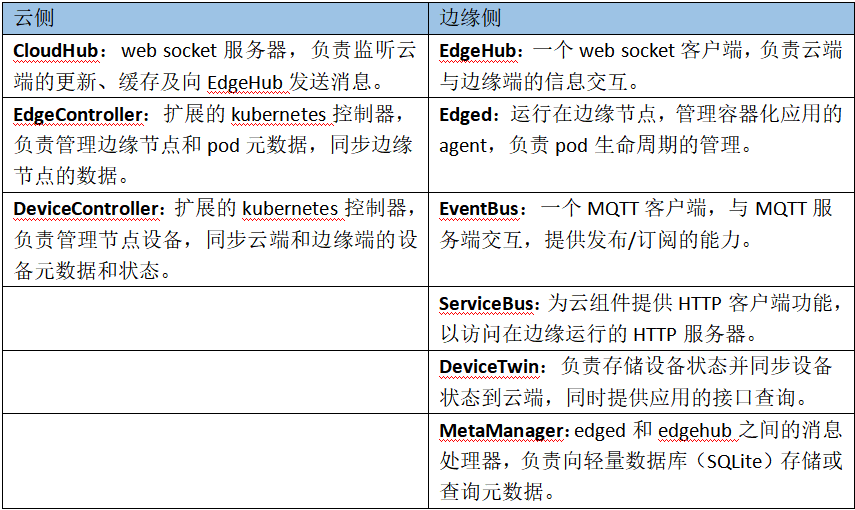Click the 边缘侧 column header cell
The height and width of the screenshot is (510, 855).
(470, 18)
